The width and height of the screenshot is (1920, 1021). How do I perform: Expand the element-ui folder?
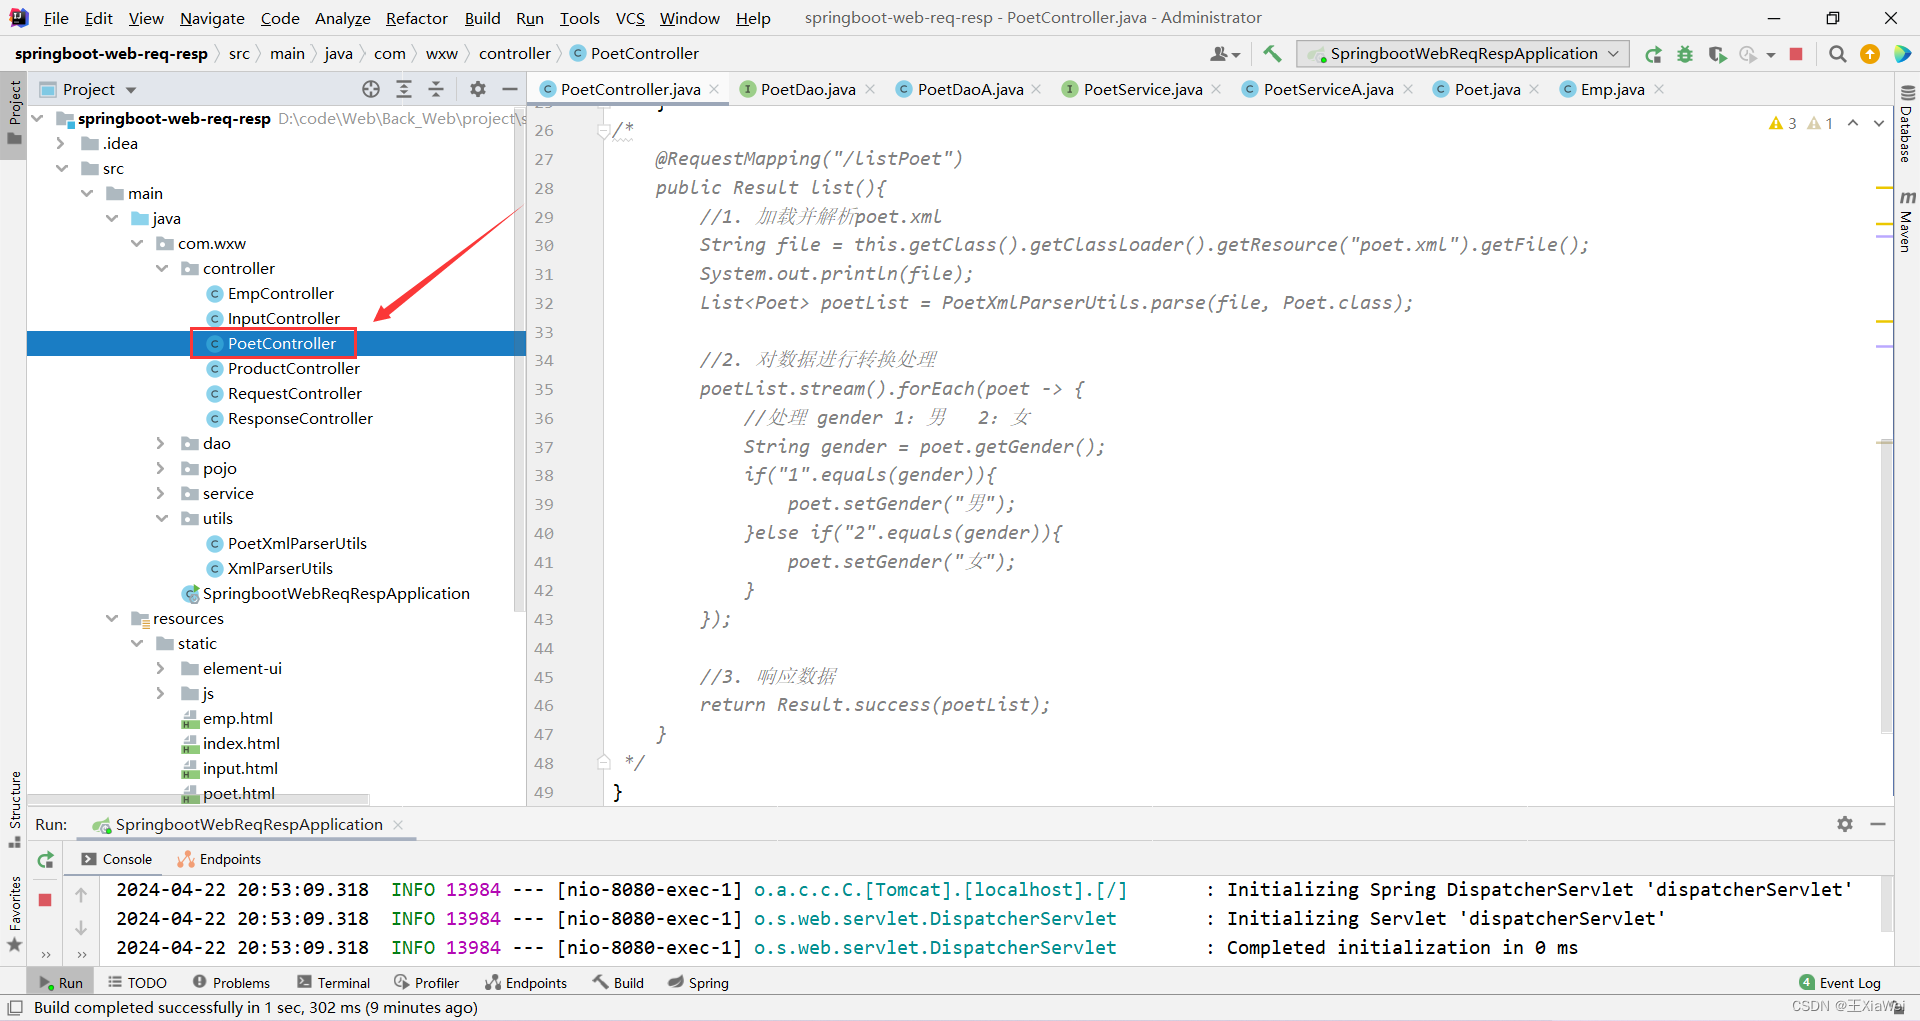pos(160,669)
